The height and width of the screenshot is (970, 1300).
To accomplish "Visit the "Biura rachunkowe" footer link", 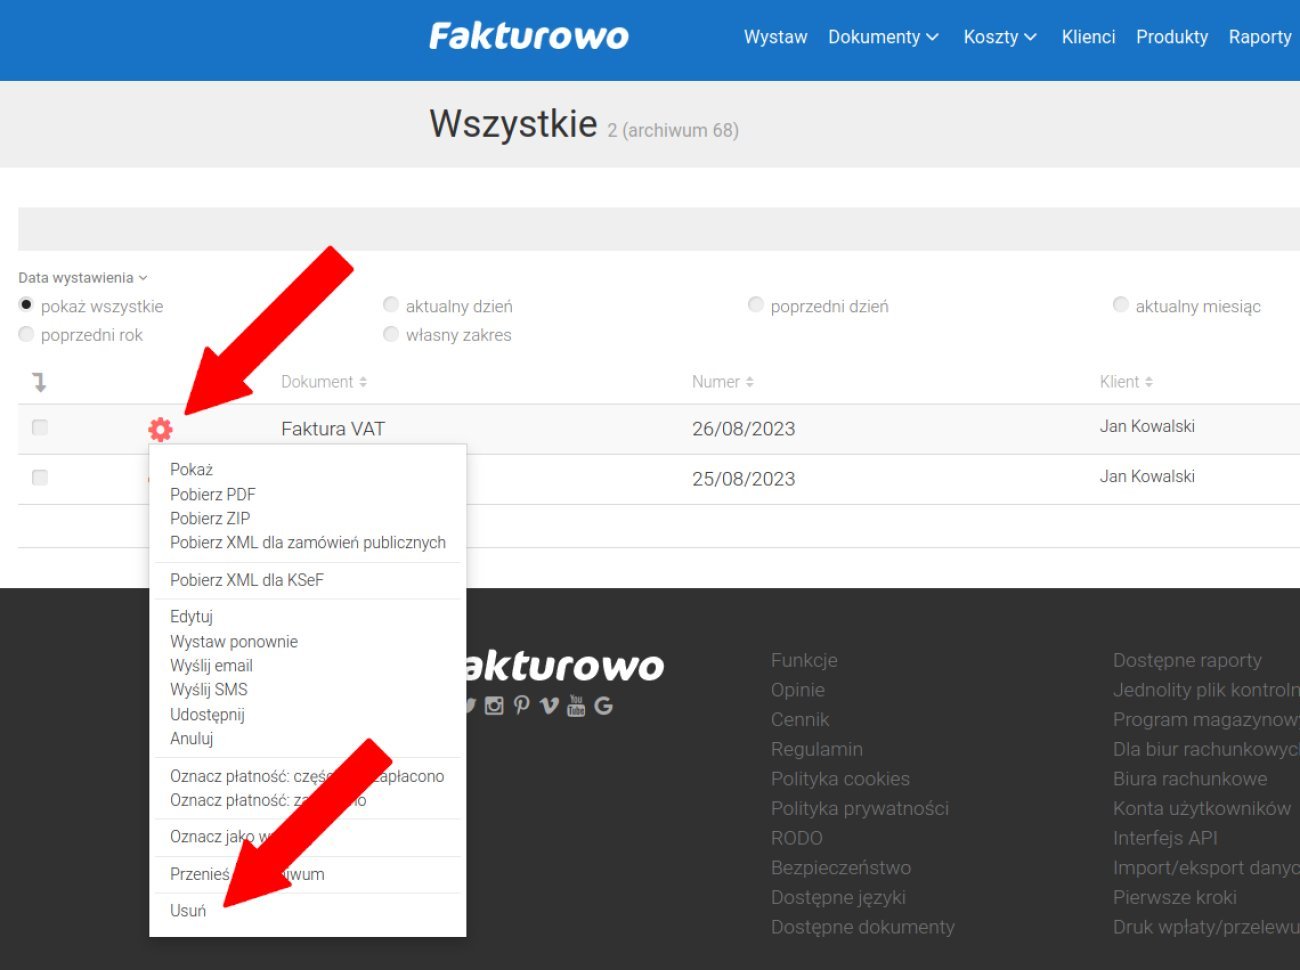I will [1190, 779].
